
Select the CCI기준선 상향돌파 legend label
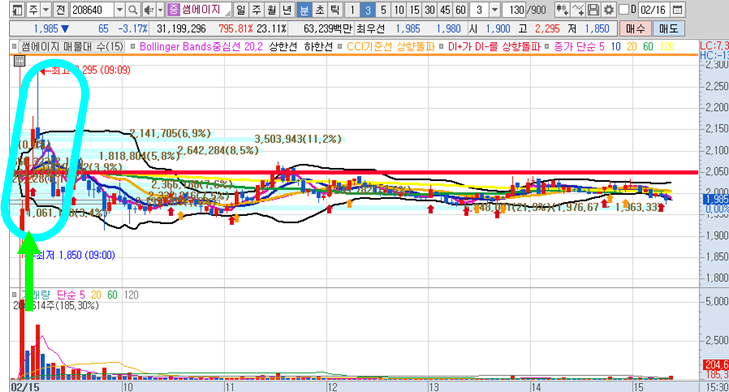[x=390, y=47]
